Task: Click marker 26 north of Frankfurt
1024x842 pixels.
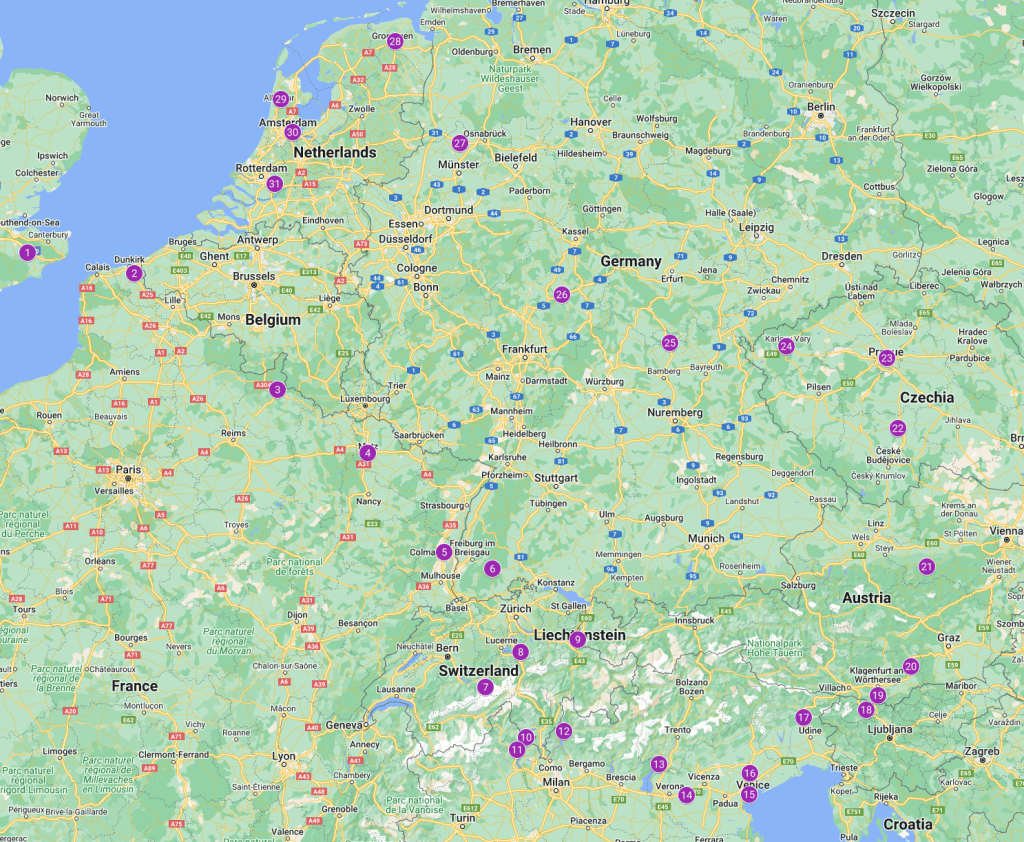Action: click(562, 294)
